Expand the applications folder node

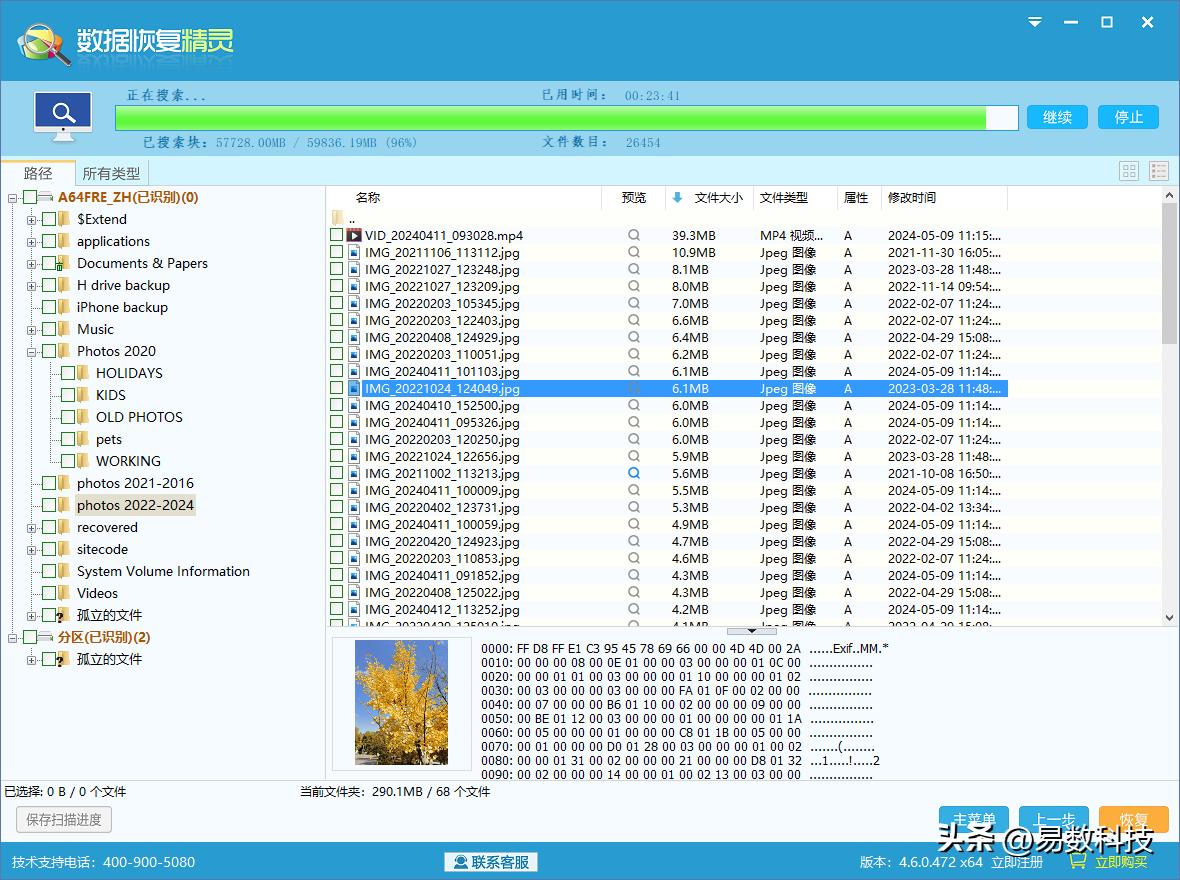(x=32, y=242)
